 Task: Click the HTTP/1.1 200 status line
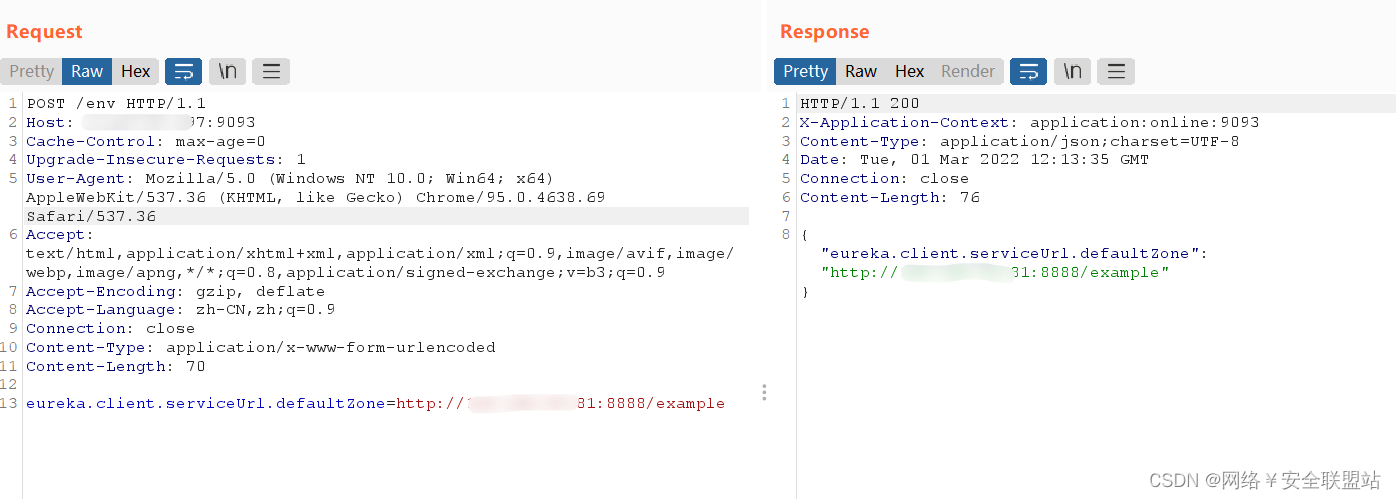tap(860, 103)
